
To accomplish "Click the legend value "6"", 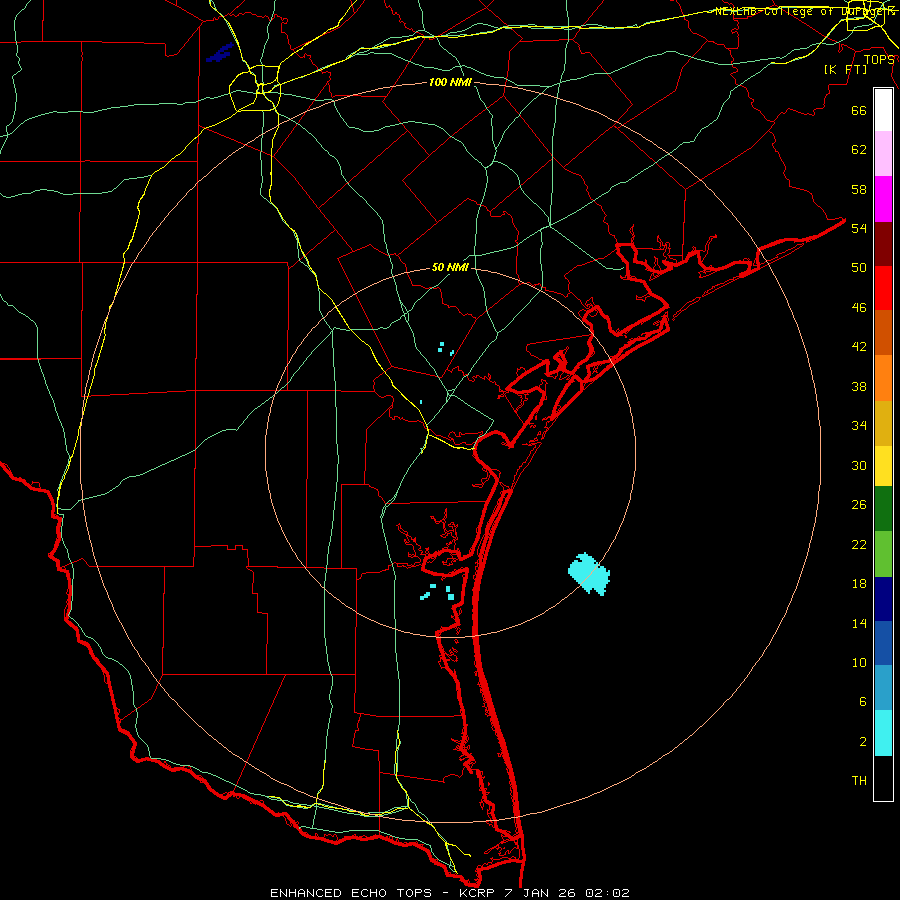I will 863,701.
